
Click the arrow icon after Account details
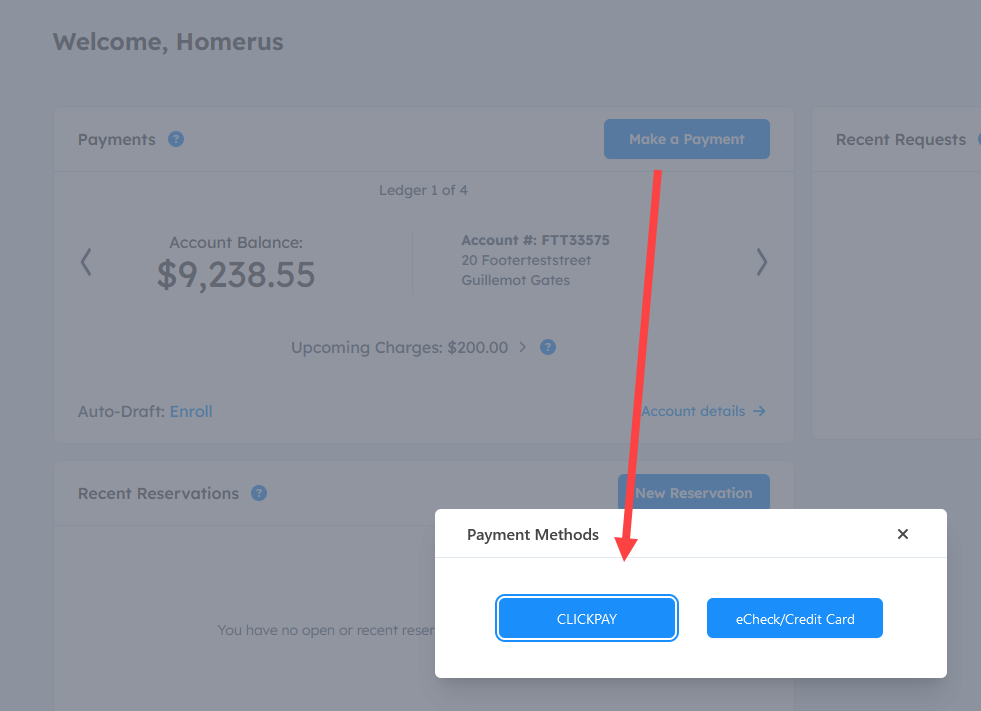[759, 411]
